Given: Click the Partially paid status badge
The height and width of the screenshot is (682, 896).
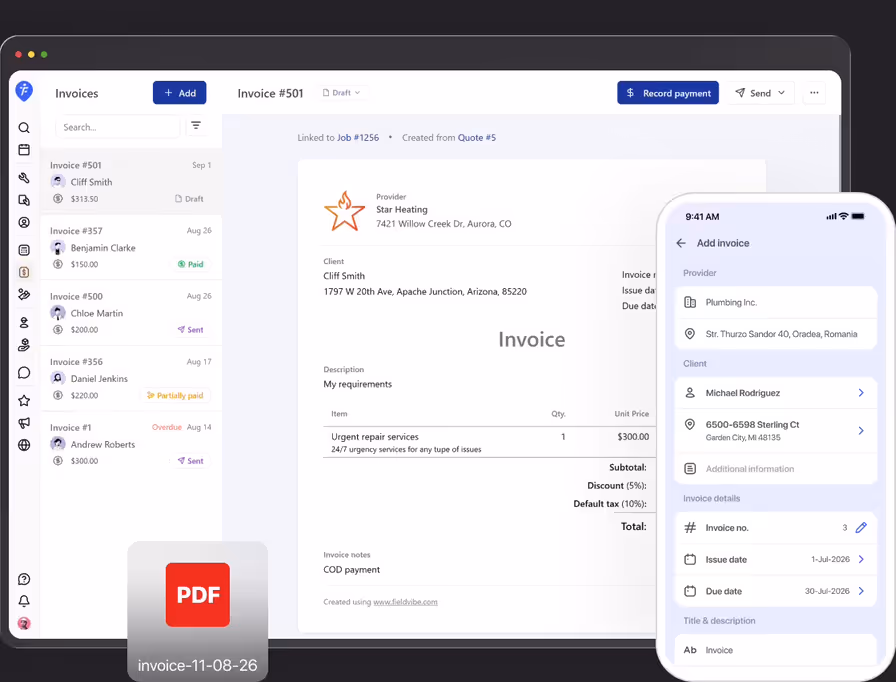Looking at the screenshot, I should tap(175, 395).
